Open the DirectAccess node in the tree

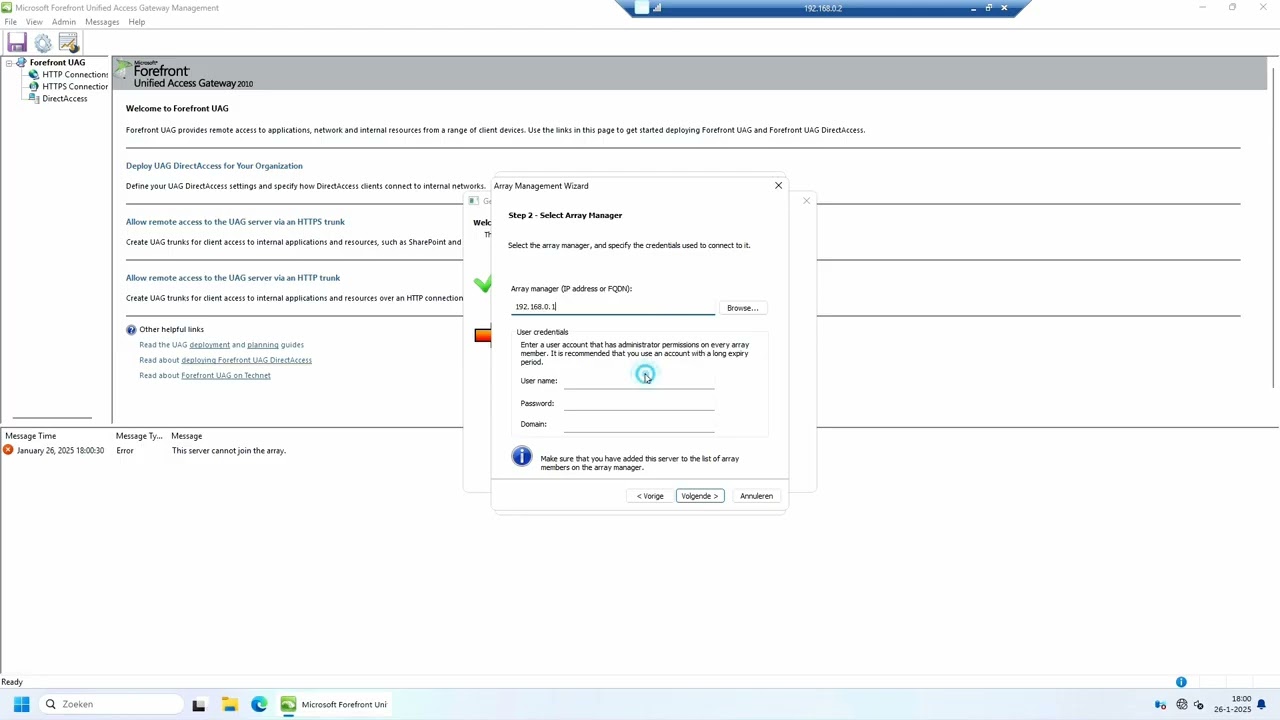coord(64,98)
